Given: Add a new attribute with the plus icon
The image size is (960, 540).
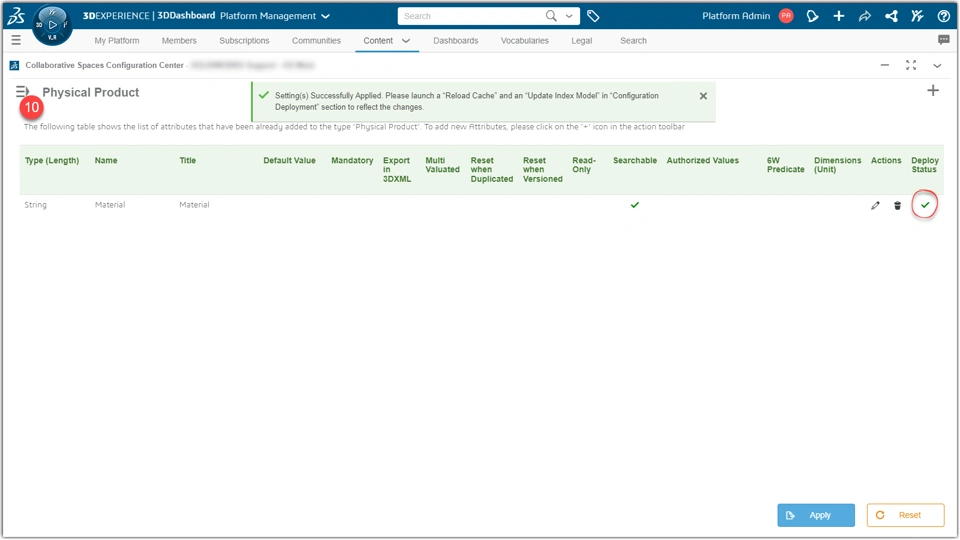Looking at the screenshot, I should [x=933, y=91].
